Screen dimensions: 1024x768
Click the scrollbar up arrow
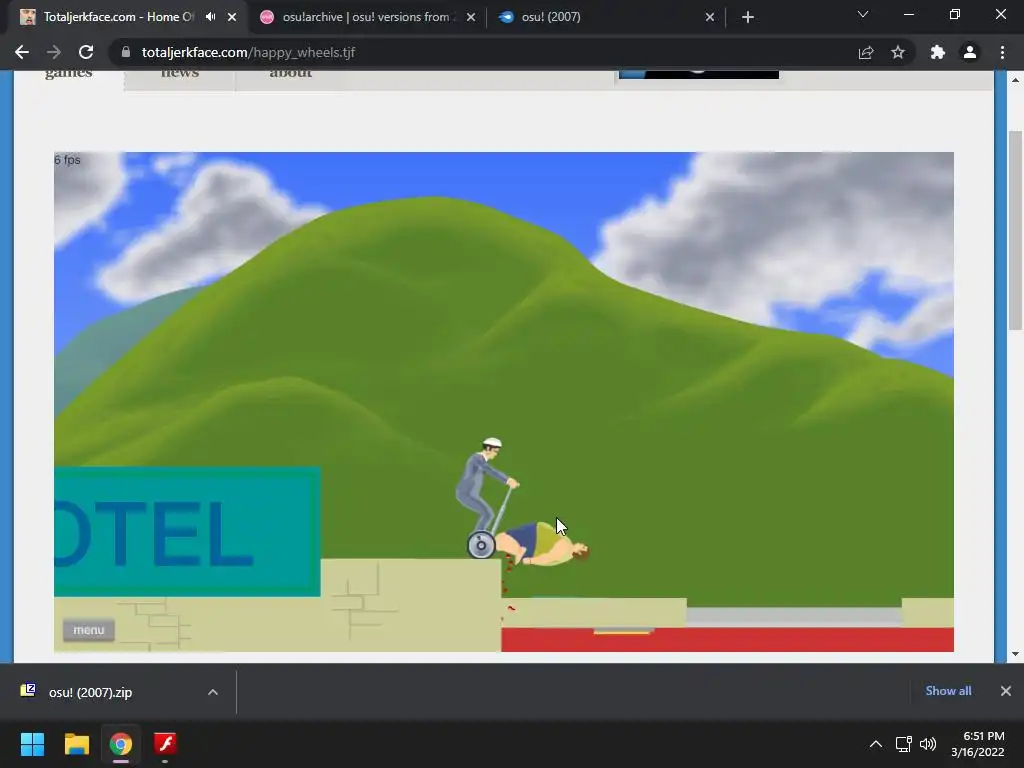point(1015,80)
